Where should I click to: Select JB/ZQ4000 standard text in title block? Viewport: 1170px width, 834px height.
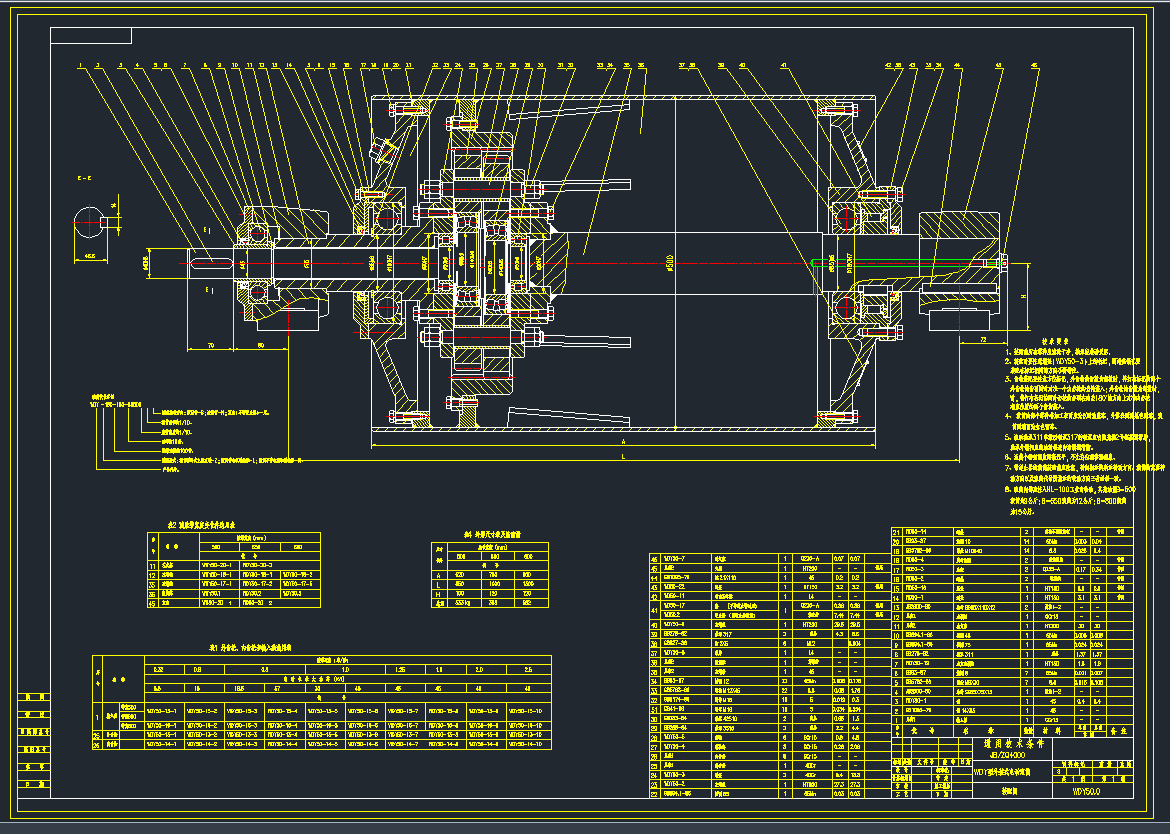(x=1011, y=757)
